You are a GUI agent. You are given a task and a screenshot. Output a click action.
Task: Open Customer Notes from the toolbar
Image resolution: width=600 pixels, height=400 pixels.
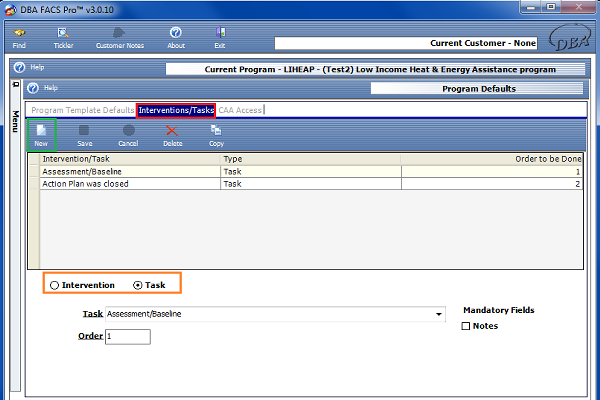click(x=120, y=38)
